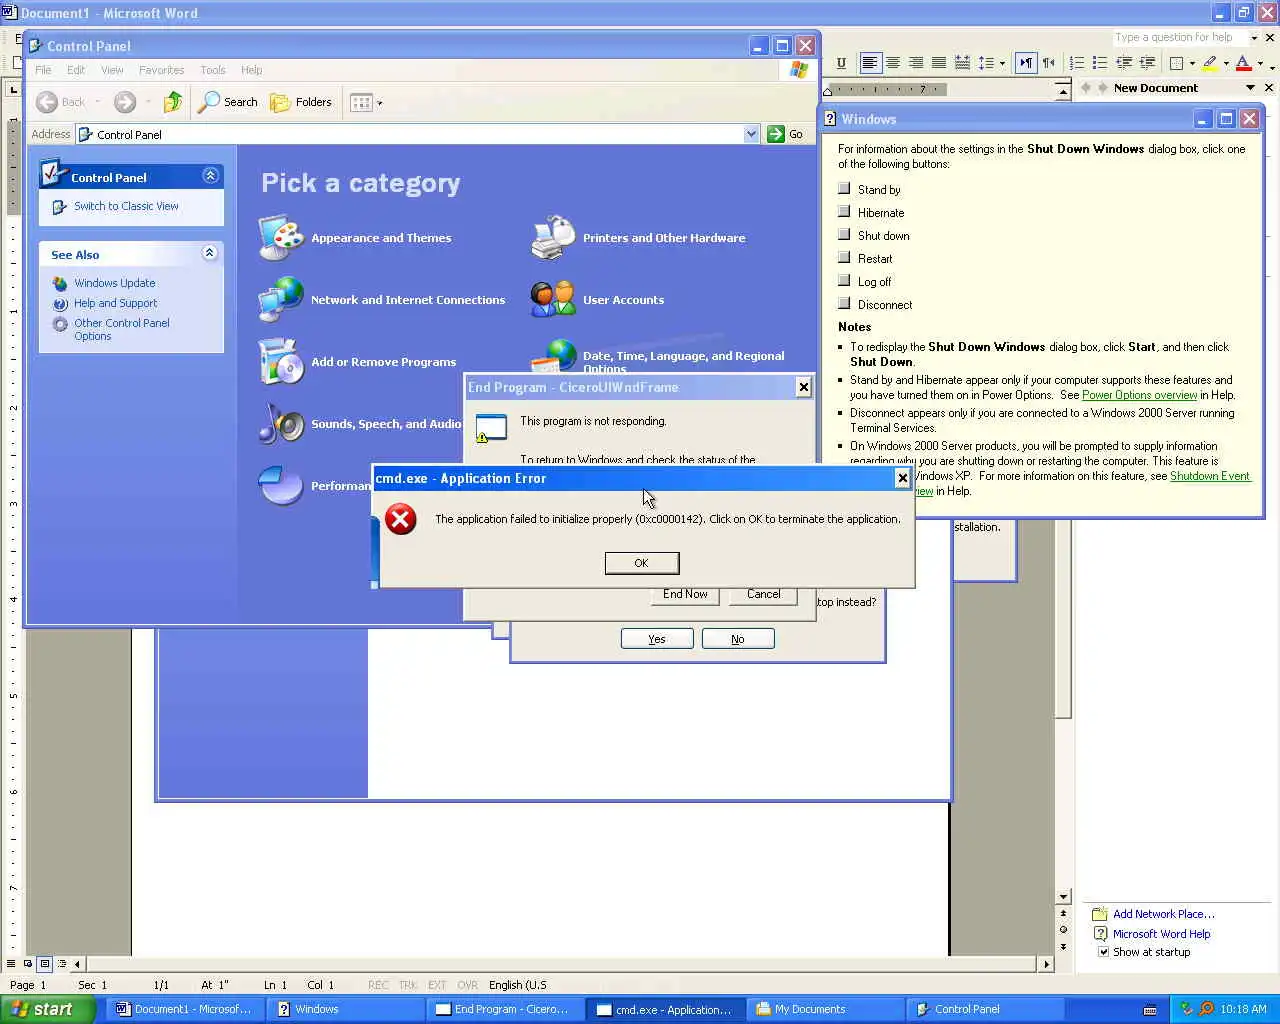Collapse the Control Panel sidebar section

(x=210, y=176)
